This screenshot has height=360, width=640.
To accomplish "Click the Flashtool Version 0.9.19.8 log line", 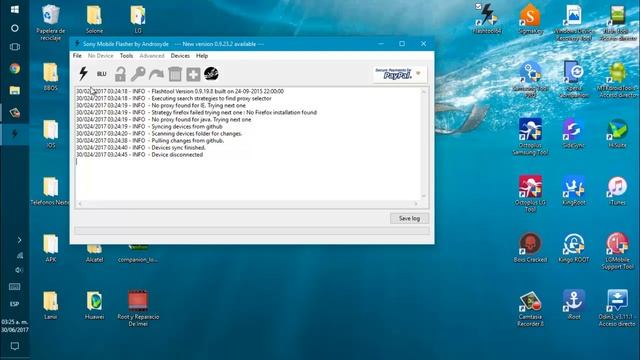I will click(x=180, y=91).
